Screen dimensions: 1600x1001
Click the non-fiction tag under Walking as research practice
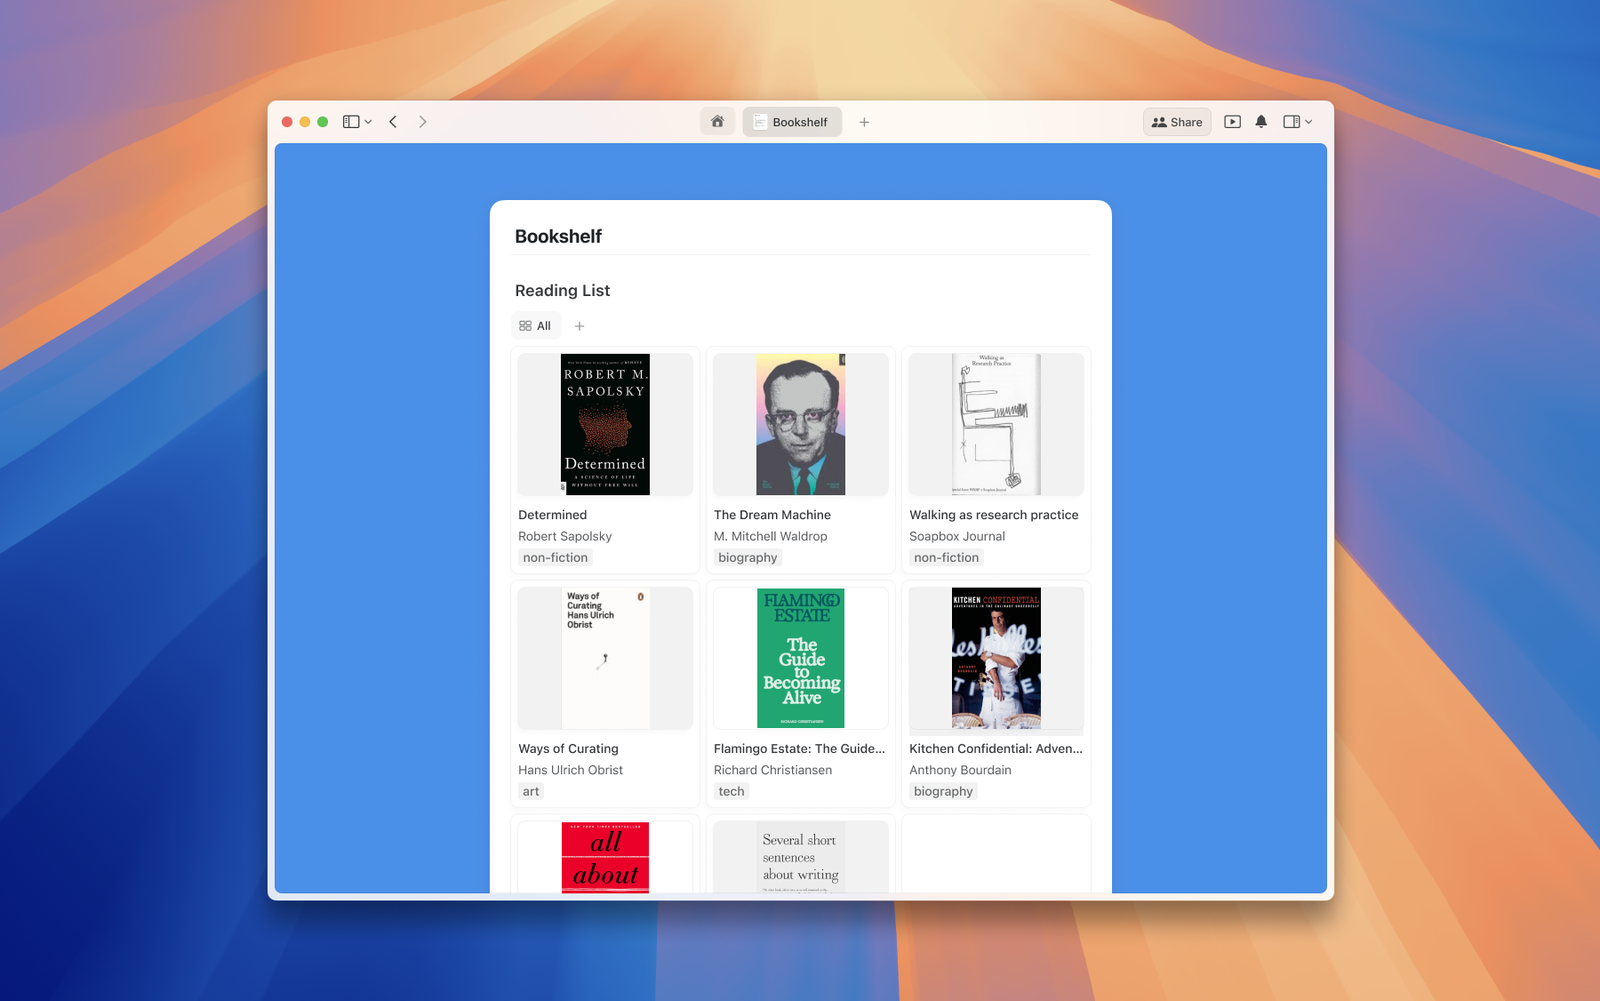coord(946,558)
